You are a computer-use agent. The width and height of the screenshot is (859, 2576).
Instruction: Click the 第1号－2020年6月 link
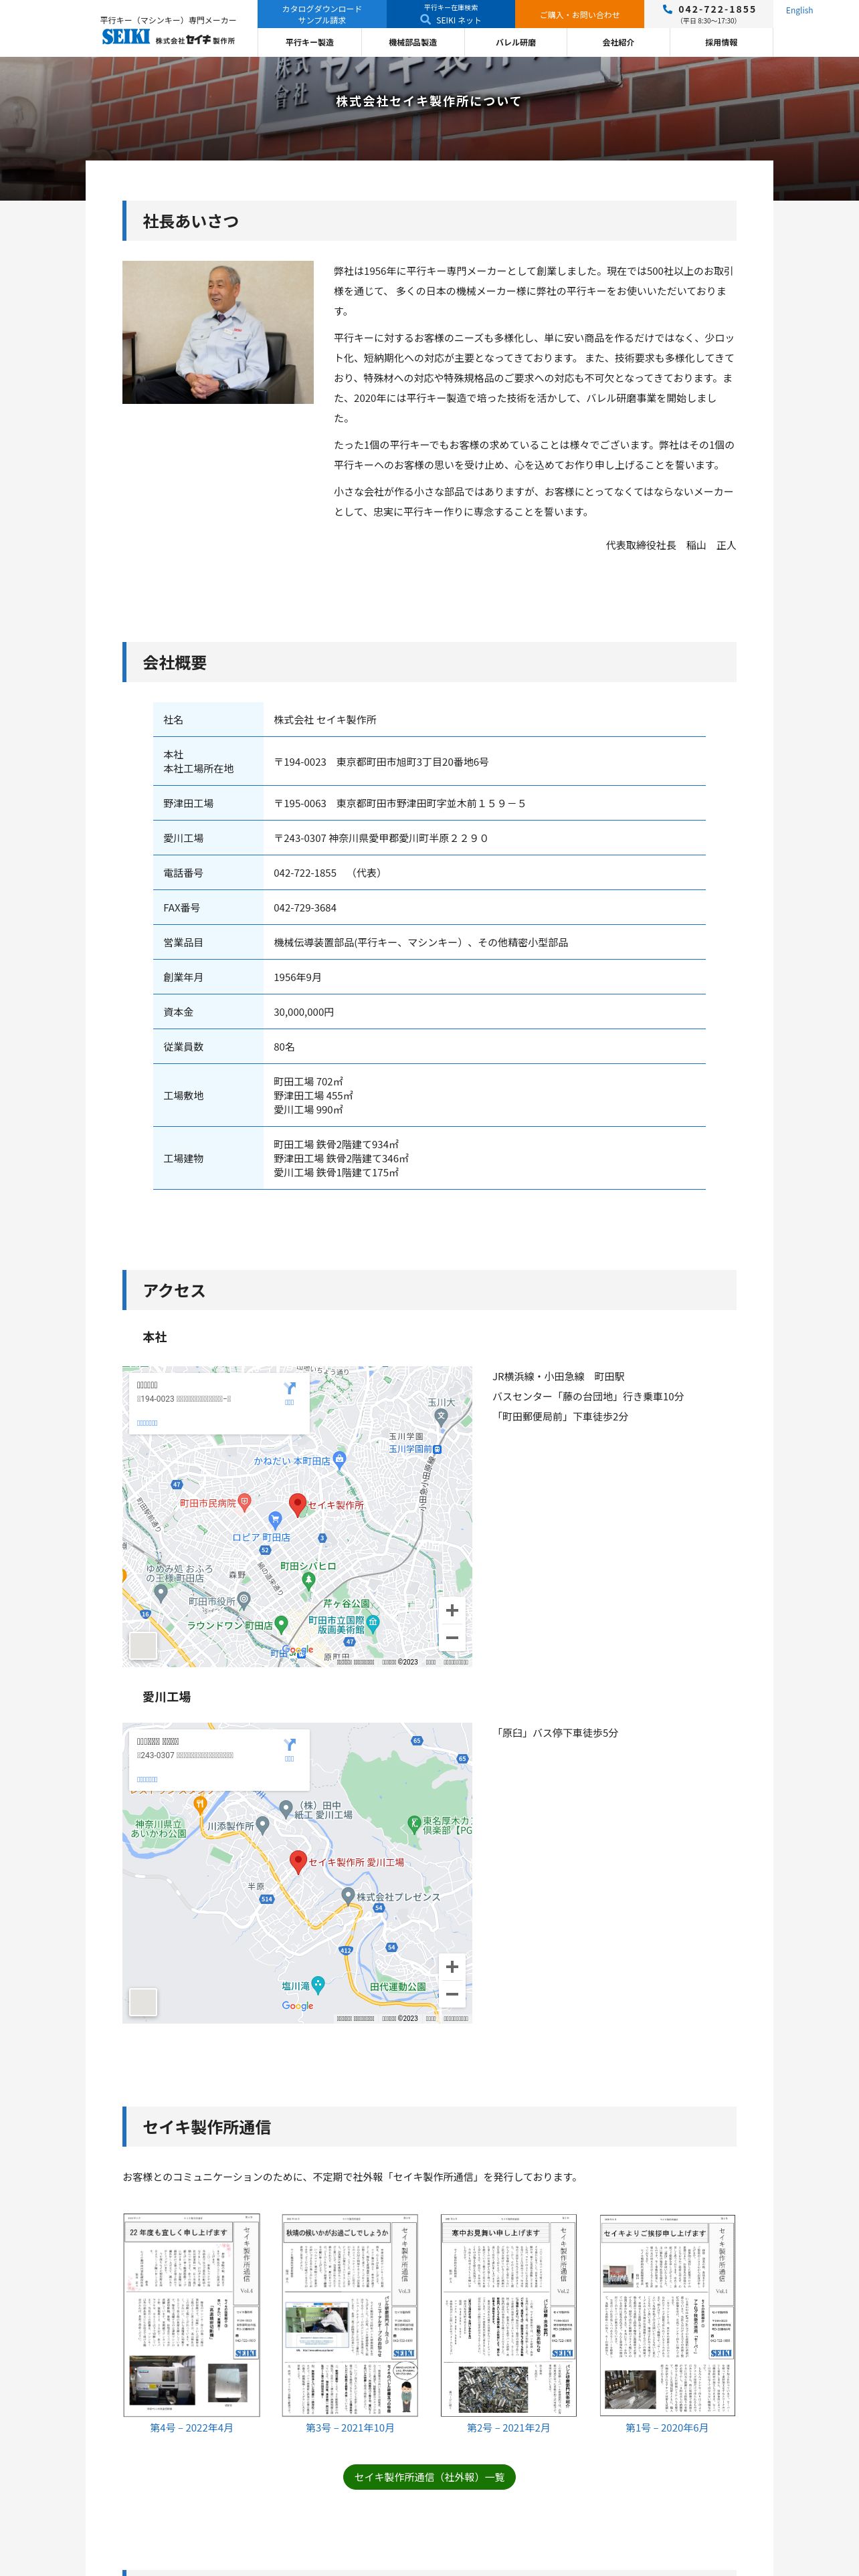point(667,2428)
